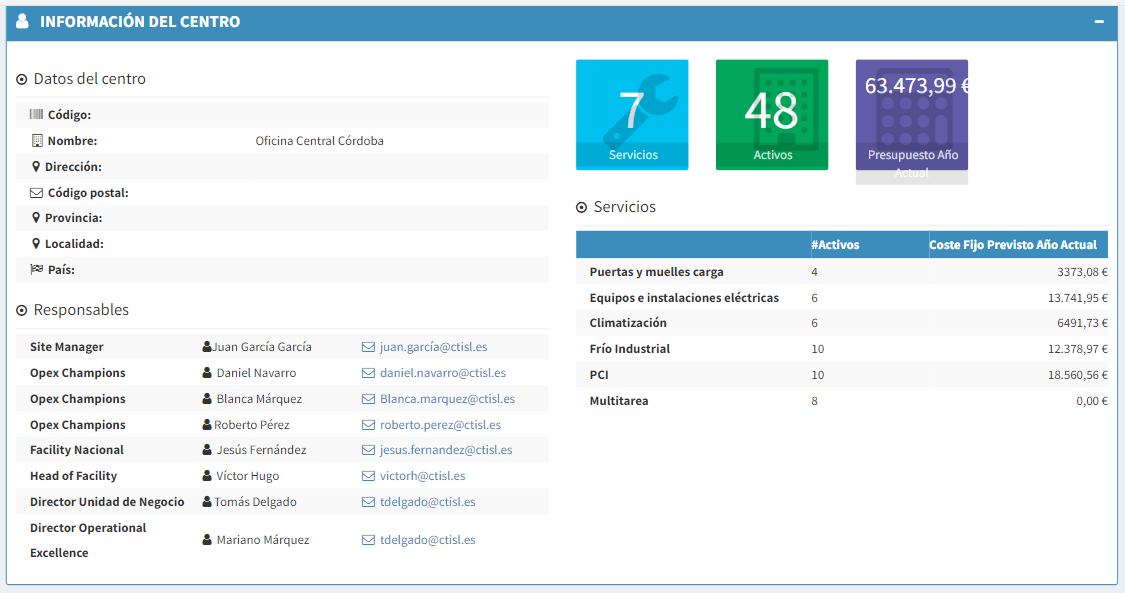Image resolution: width=1125 pixels, height=593 pixels.
Task: Click the #Activos column header
Action: tap(835, 245)
